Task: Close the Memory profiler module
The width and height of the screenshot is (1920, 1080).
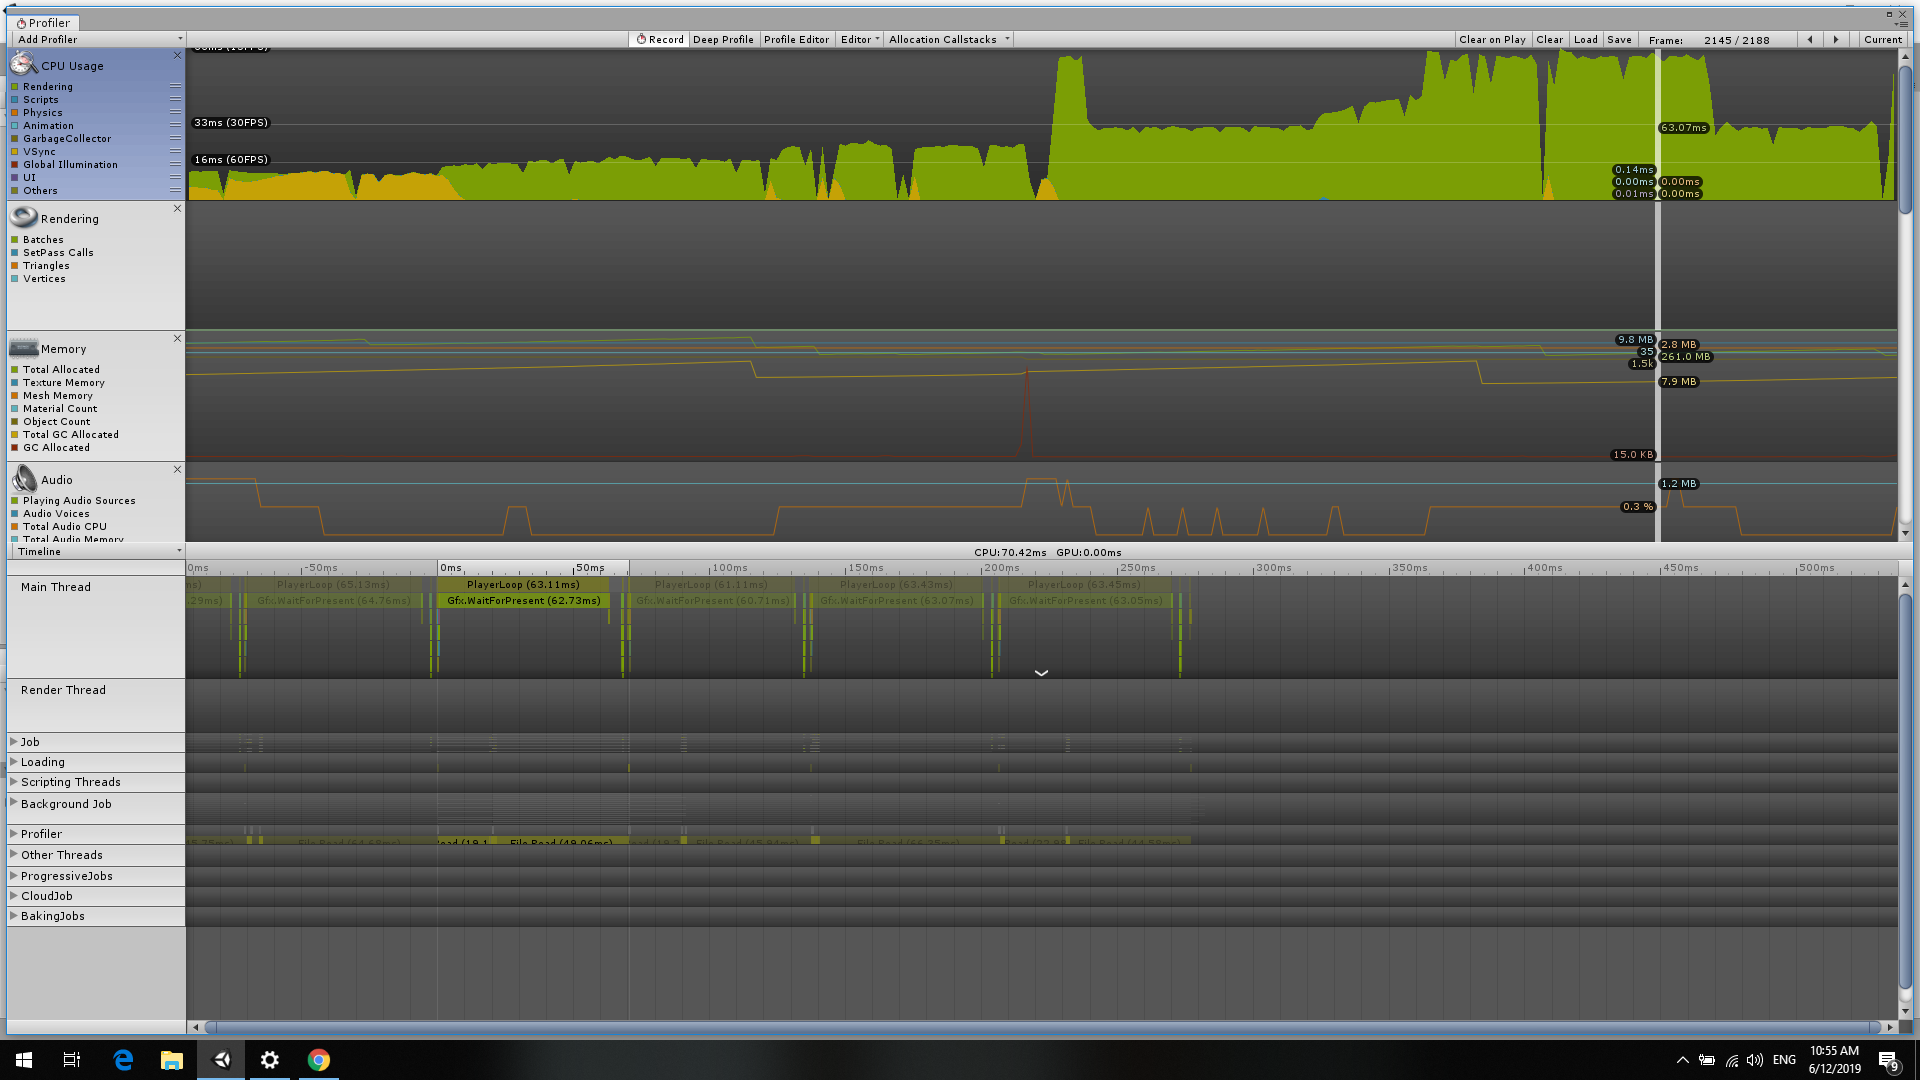Action: (177, 338)
